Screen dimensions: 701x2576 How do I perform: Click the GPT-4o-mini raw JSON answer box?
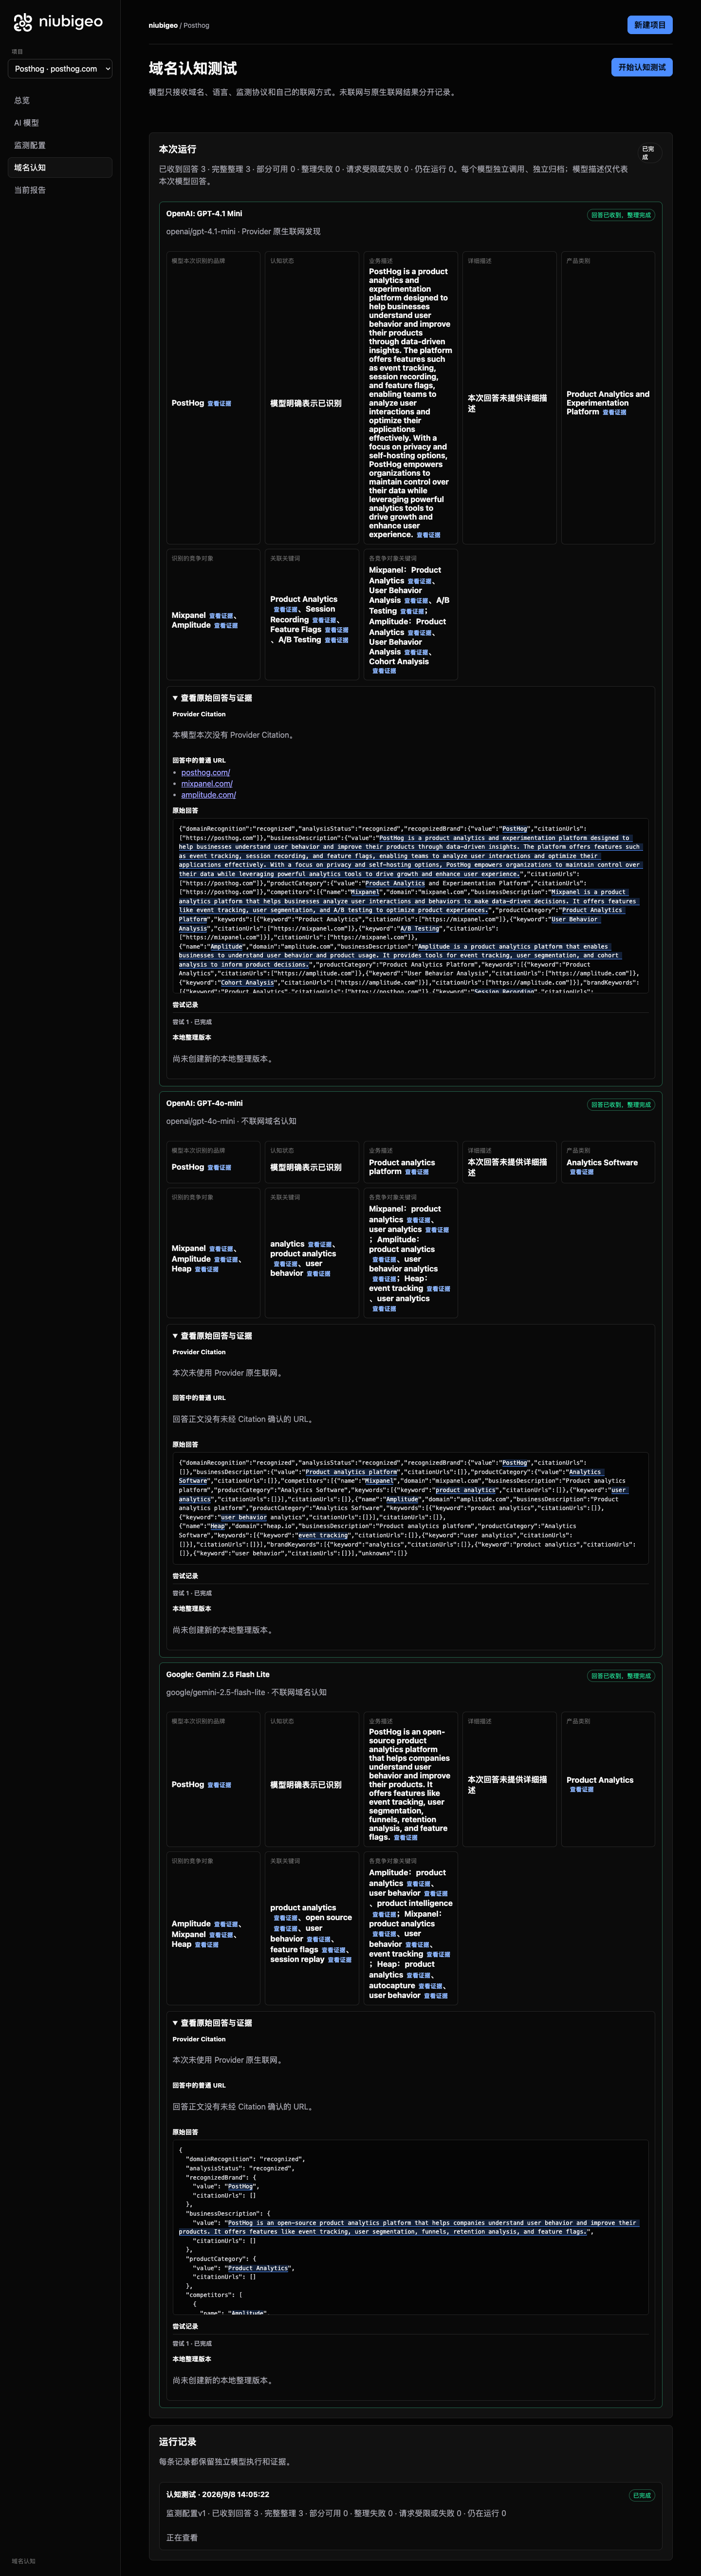point(410,1508)
